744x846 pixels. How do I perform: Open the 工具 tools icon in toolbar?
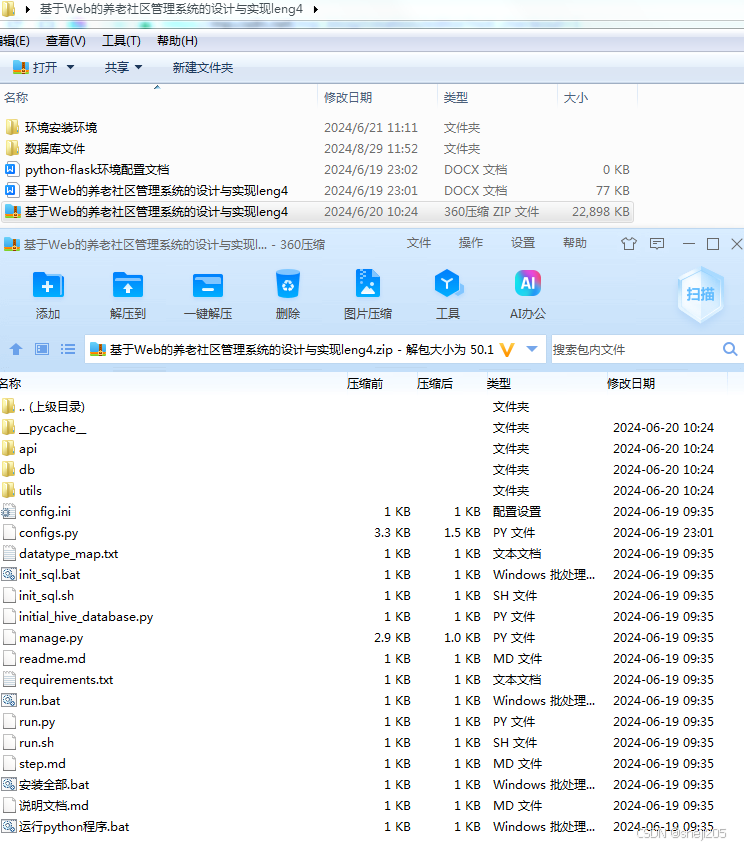point(448,284)
